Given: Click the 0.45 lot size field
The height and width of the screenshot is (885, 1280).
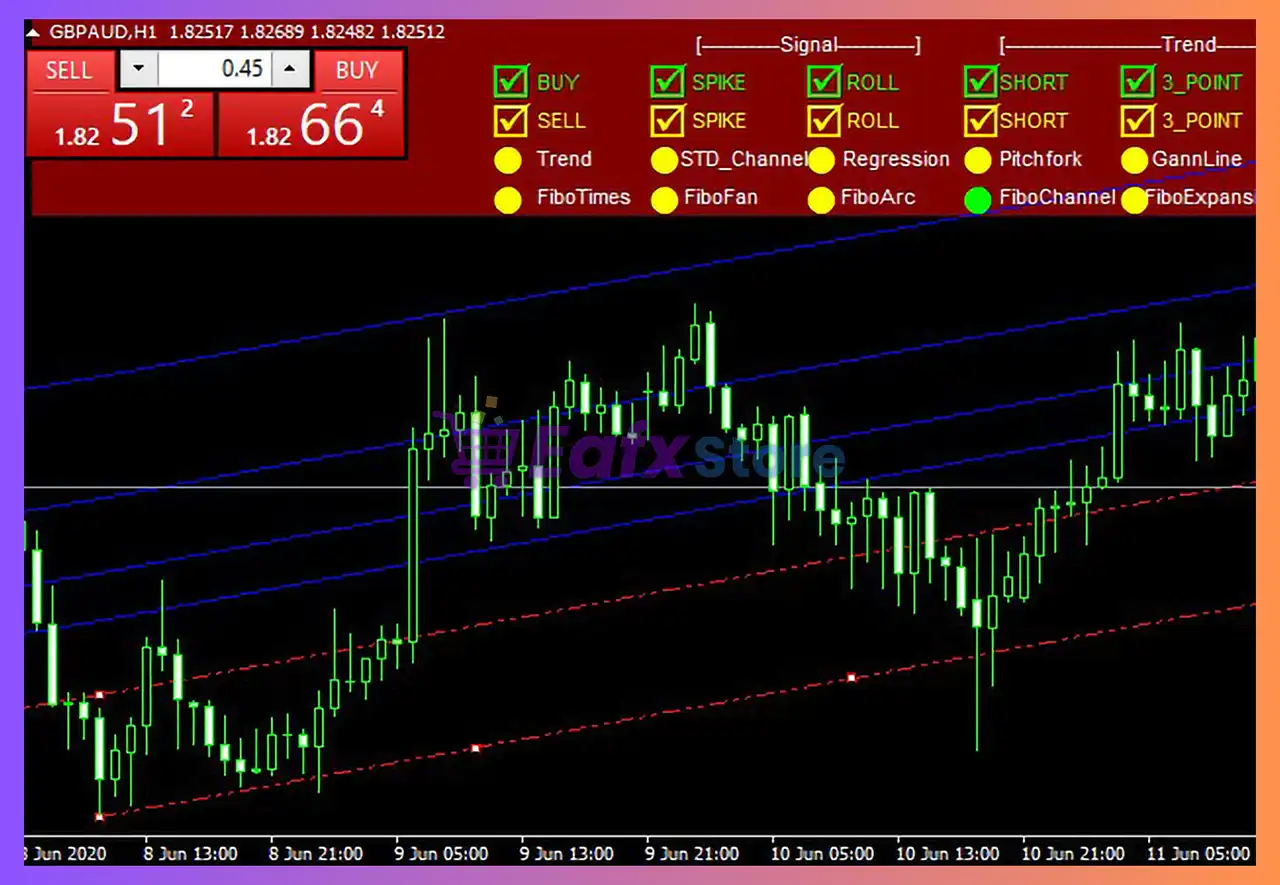Looking at the screenshot, I should click(214, 69).
